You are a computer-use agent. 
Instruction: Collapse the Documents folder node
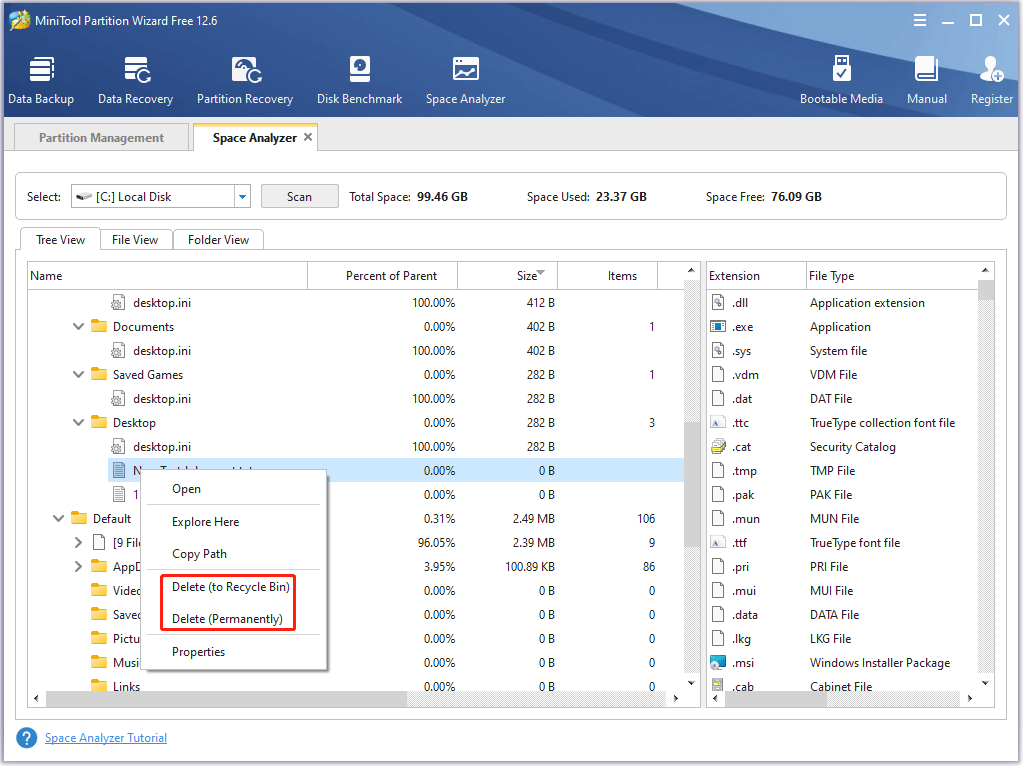(x=78, y=326)
